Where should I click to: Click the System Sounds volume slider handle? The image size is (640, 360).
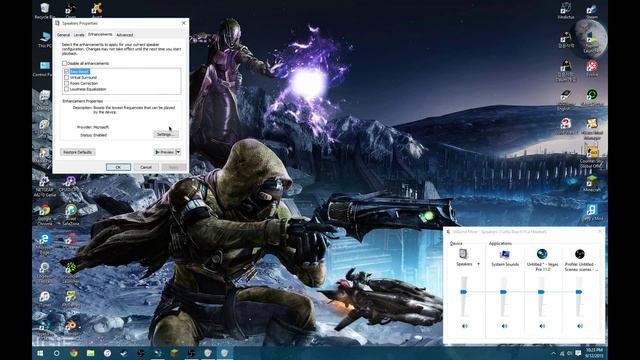503,291
